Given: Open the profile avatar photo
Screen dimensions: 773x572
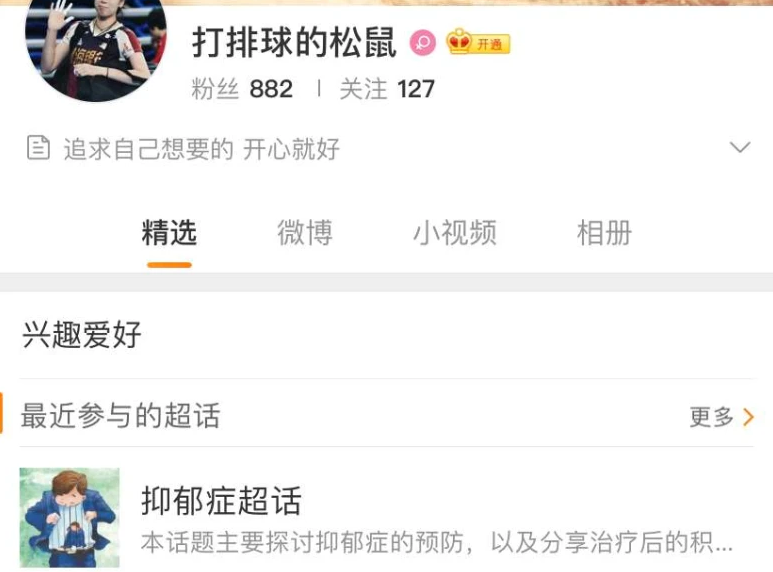Looking at the screenshot, I should pos(96,47).
